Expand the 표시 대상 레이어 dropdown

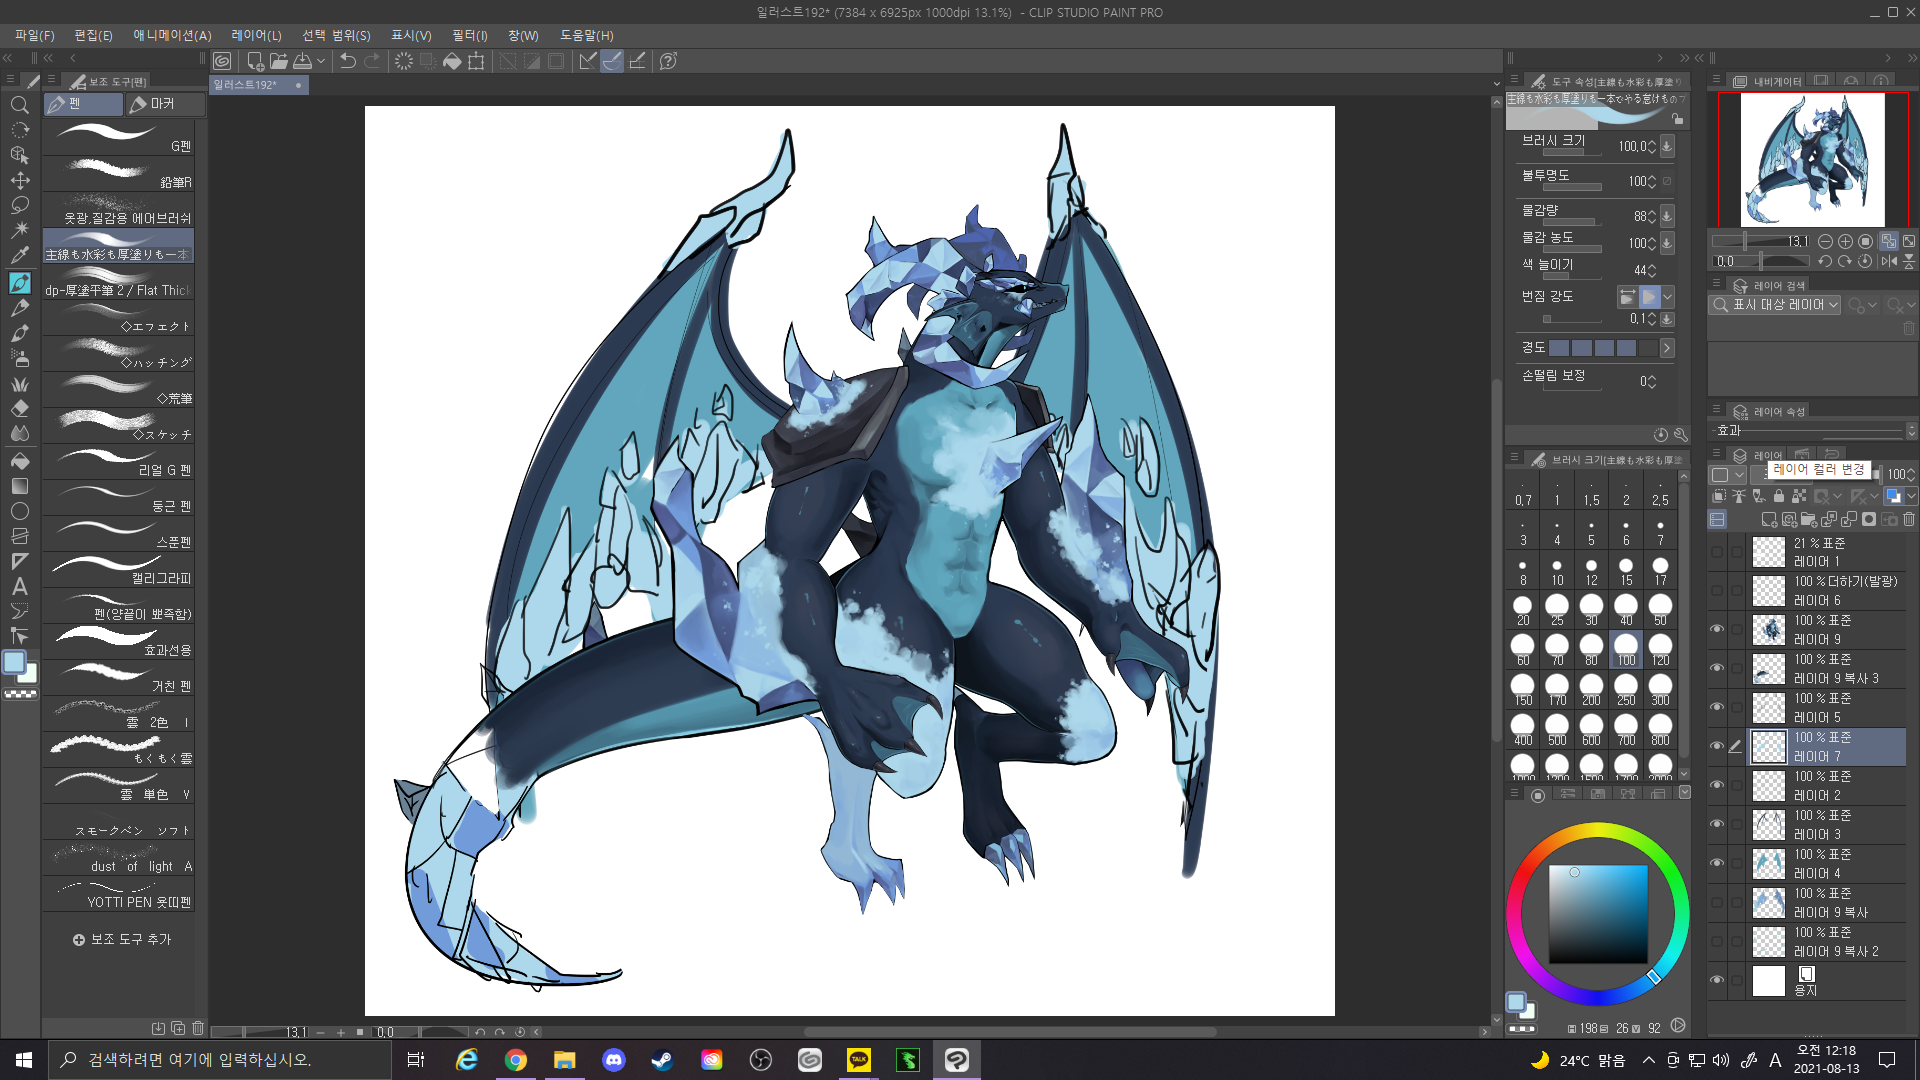click(x=1776, y=305)
